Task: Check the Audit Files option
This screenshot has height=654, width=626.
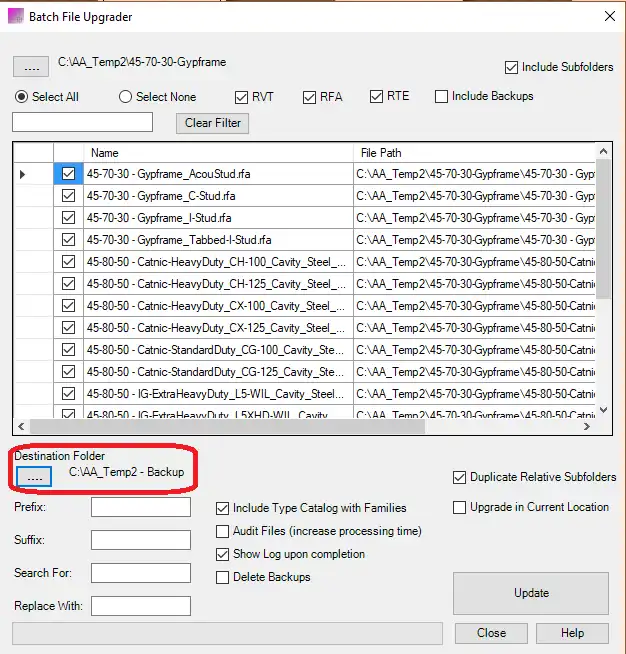Action: (223, 531)
